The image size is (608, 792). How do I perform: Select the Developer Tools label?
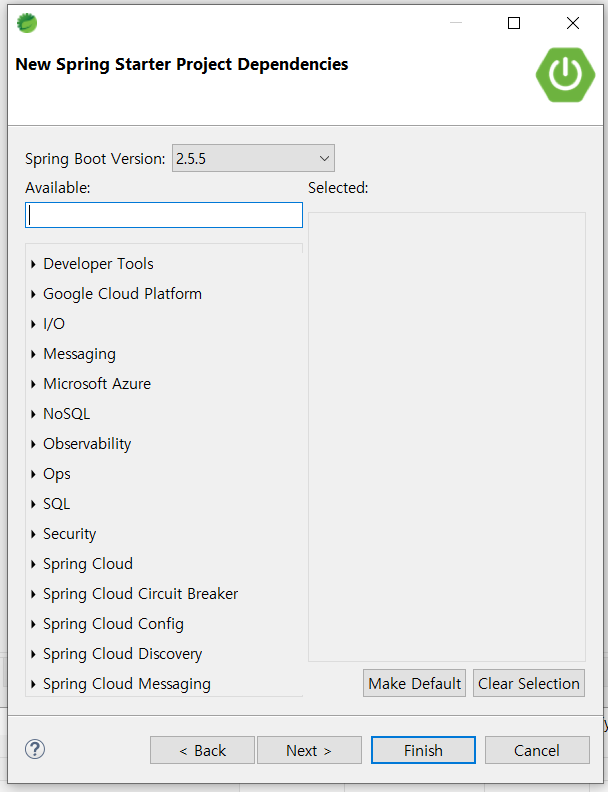(98, 264)
